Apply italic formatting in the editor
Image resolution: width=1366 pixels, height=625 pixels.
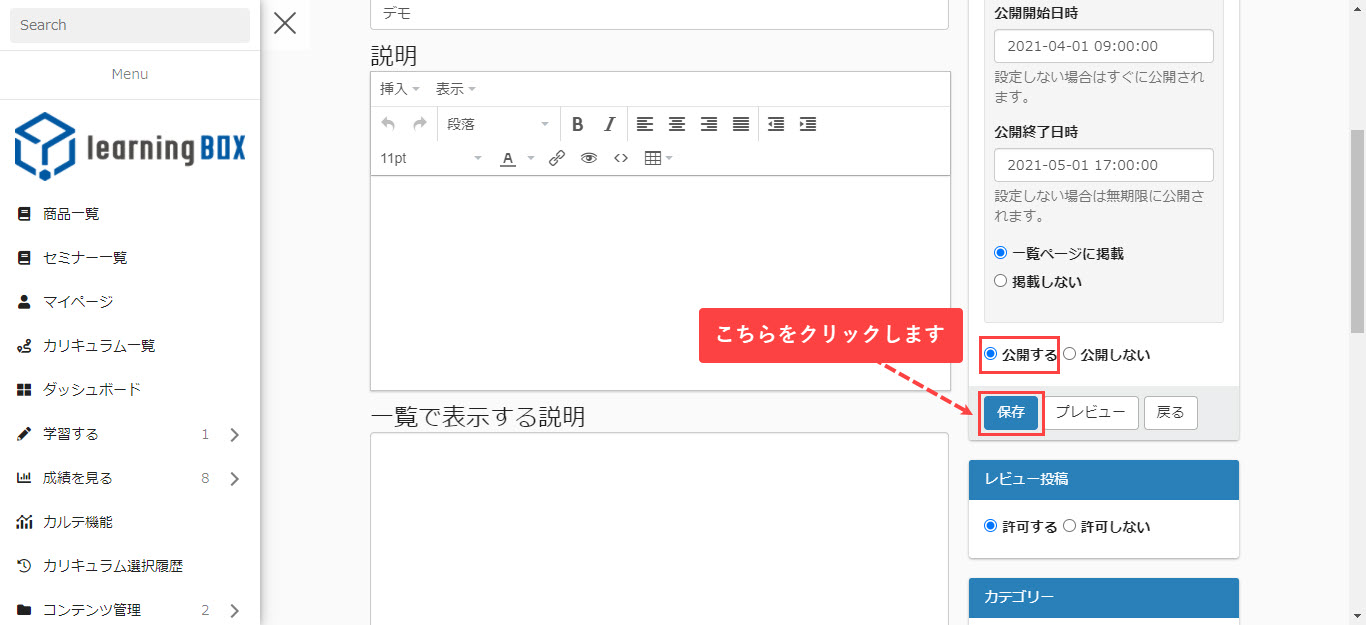pos(609,124)
